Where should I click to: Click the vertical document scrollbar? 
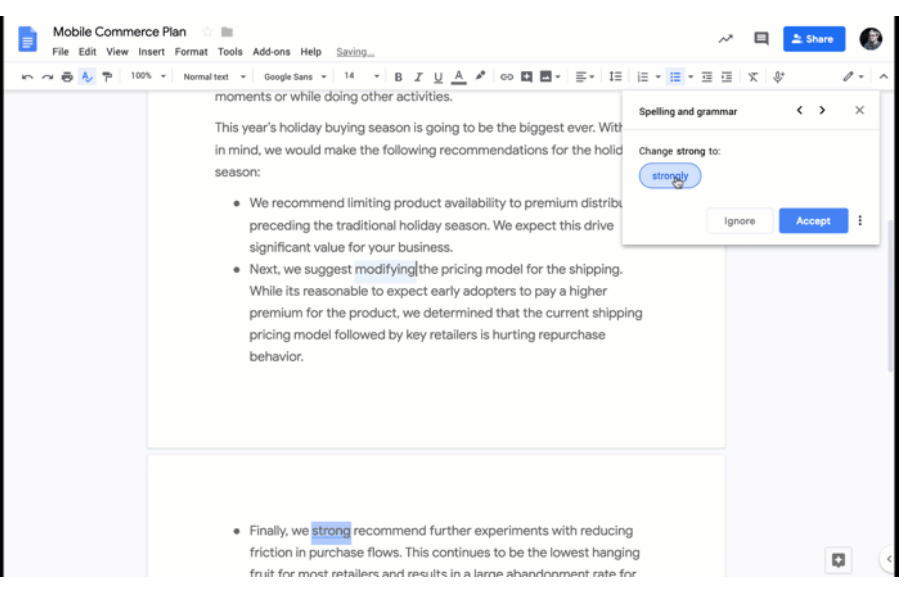890,294
